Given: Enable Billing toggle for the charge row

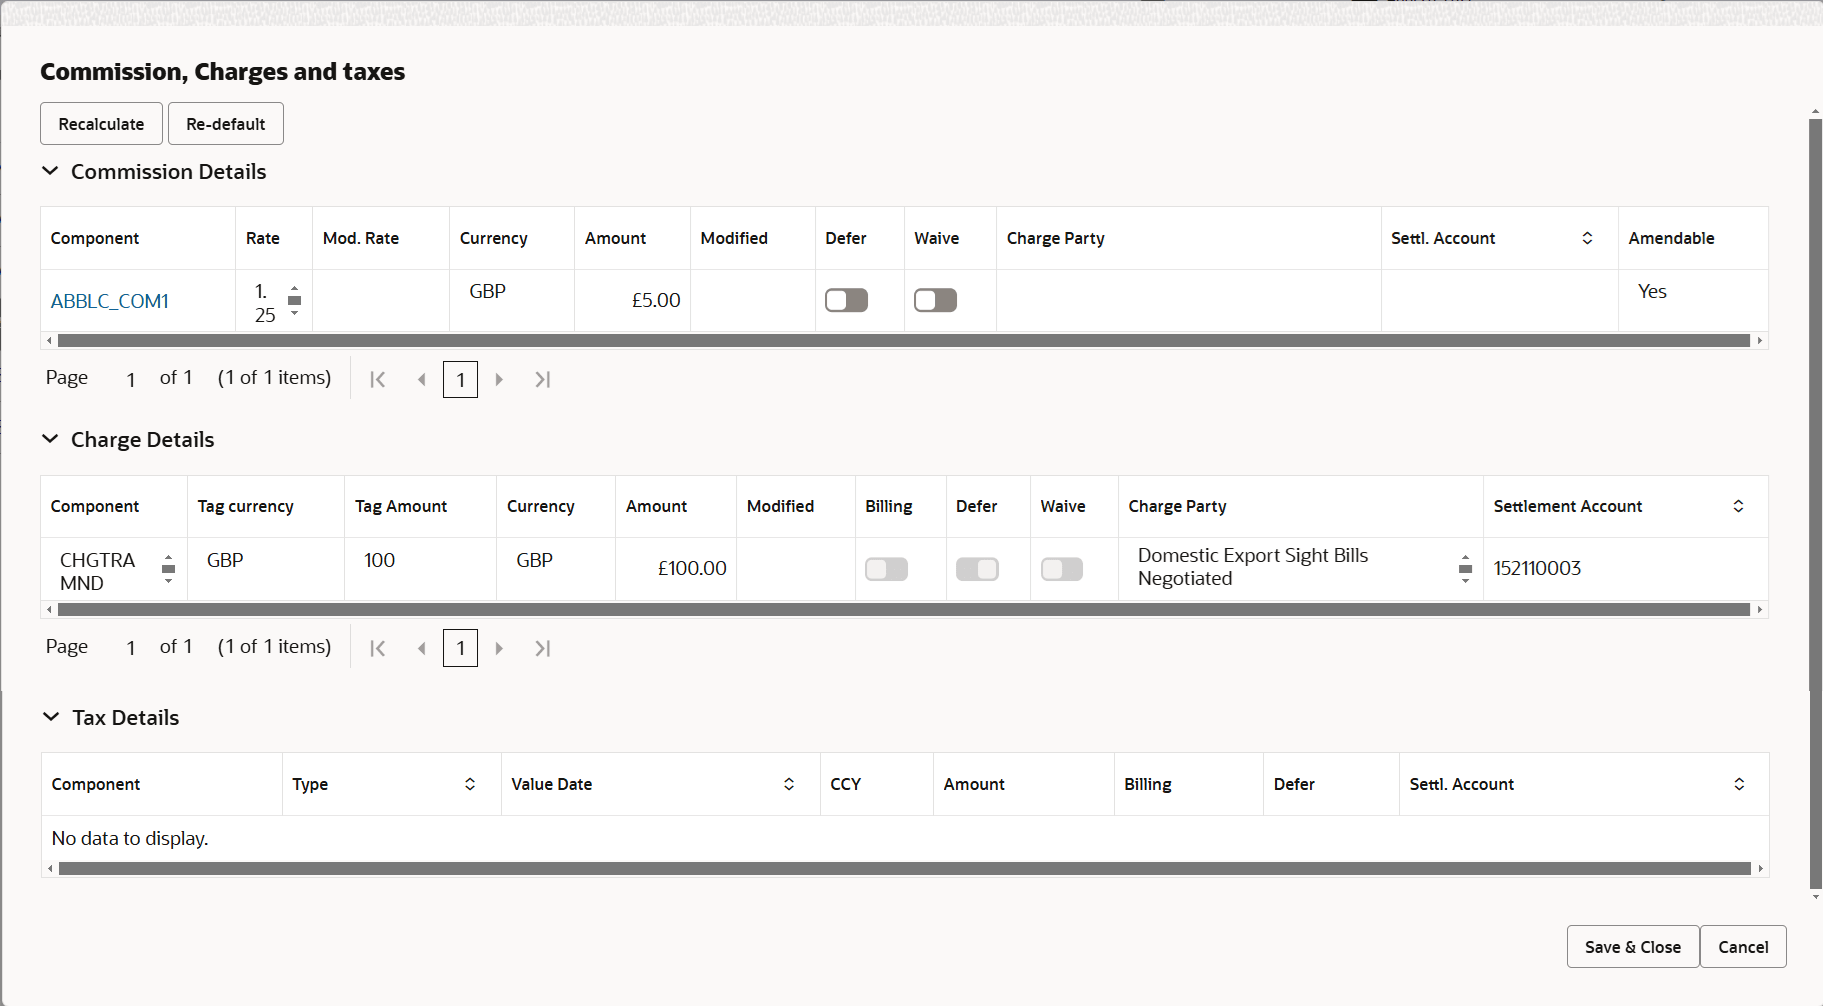Looking at the screenshot, I should point(885,568).
